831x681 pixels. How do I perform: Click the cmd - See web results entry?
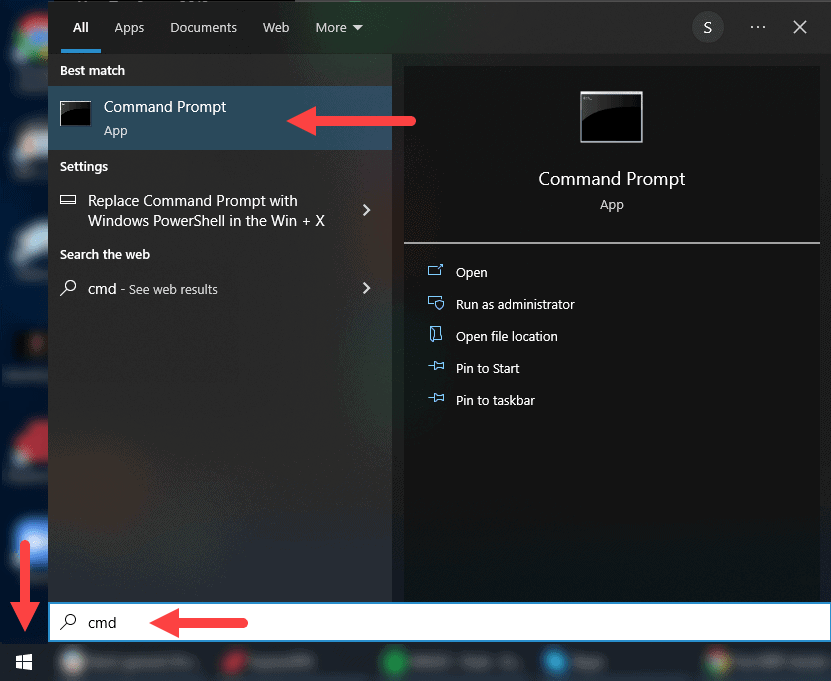[x=155, y=289]
